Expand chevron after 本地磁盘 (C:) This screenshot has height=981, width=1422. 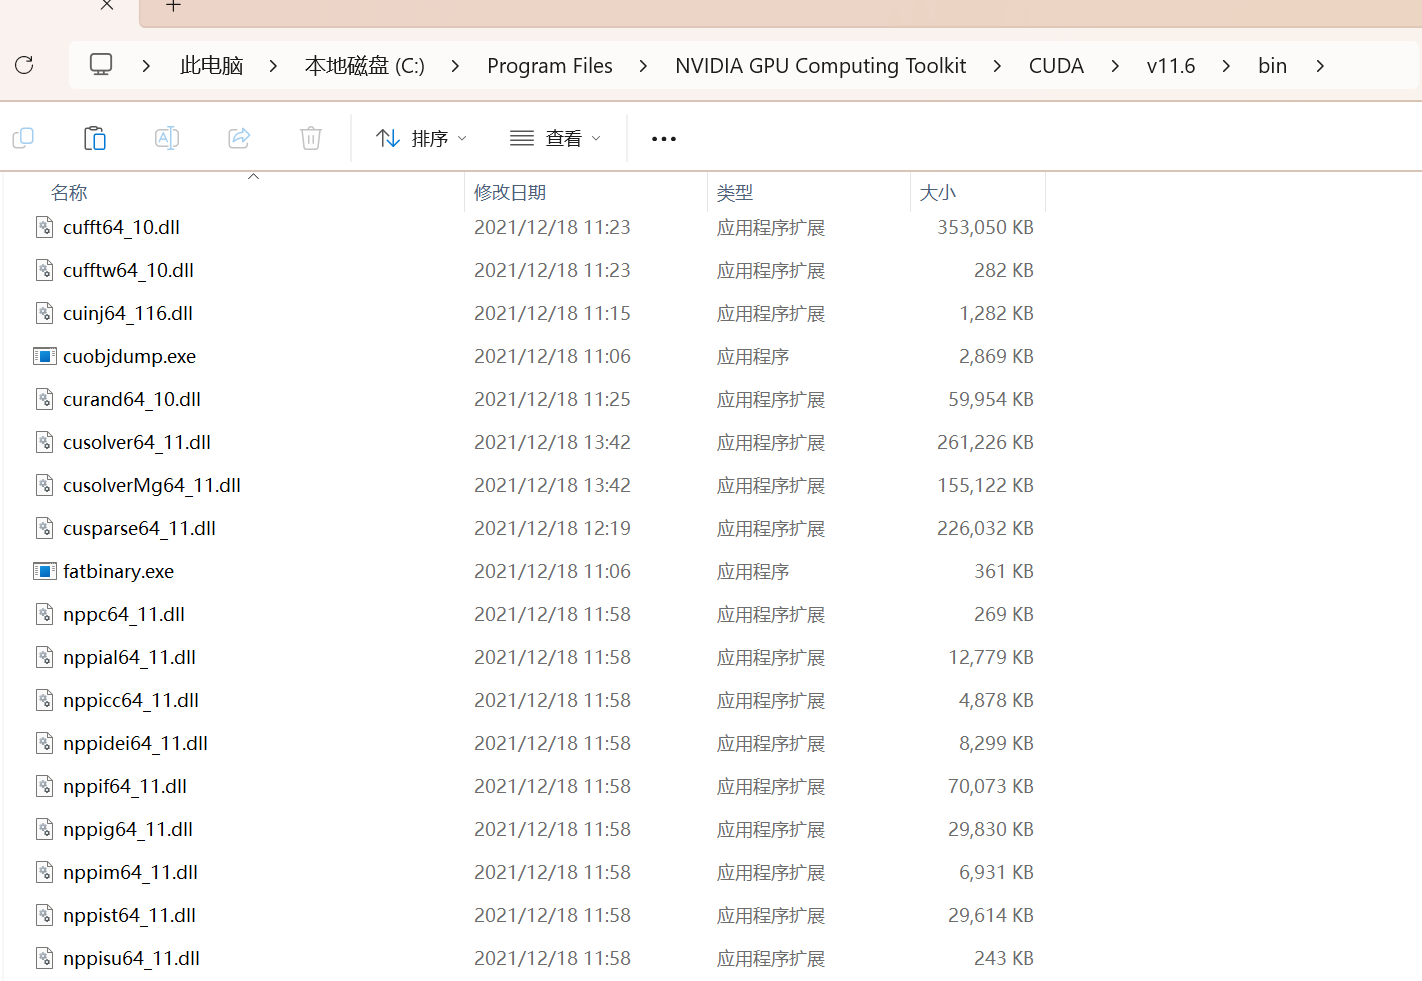[456, 66]
